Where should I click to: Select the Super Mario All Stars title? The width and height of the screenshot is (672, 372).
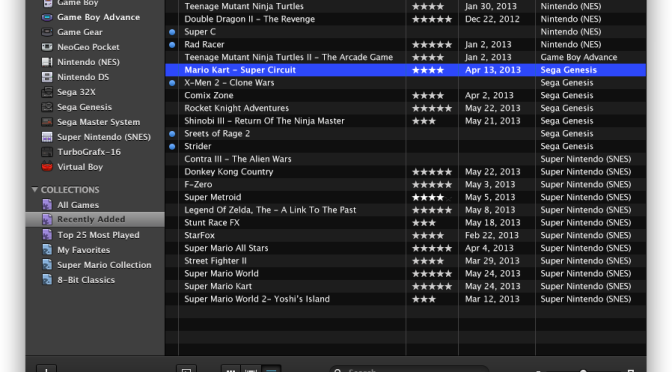click(226, 248)
